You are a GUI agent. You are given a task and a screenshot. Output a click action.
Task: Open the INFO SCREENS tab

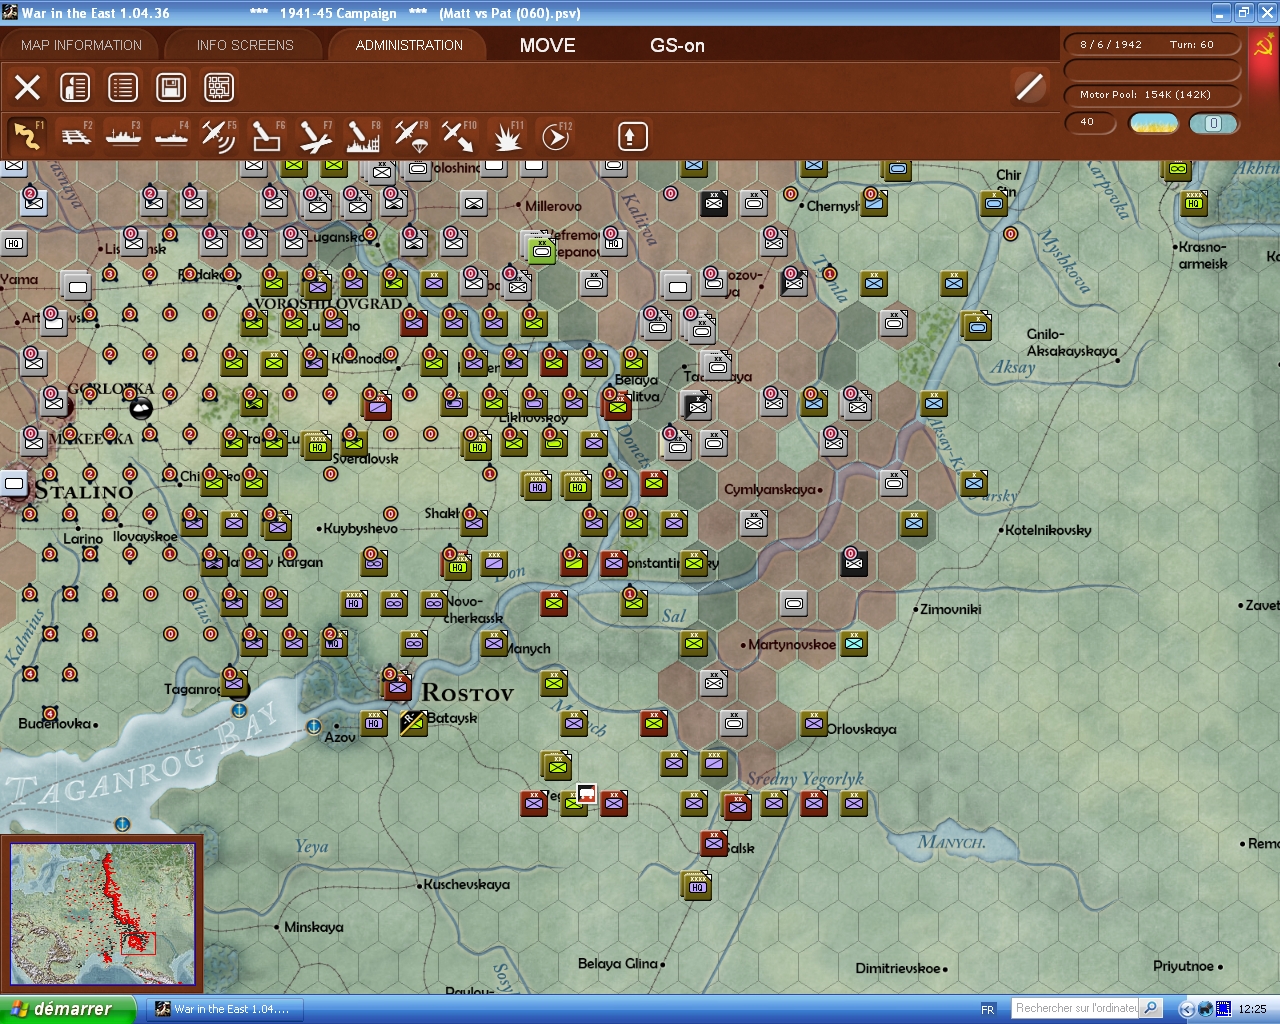[245, 45]
